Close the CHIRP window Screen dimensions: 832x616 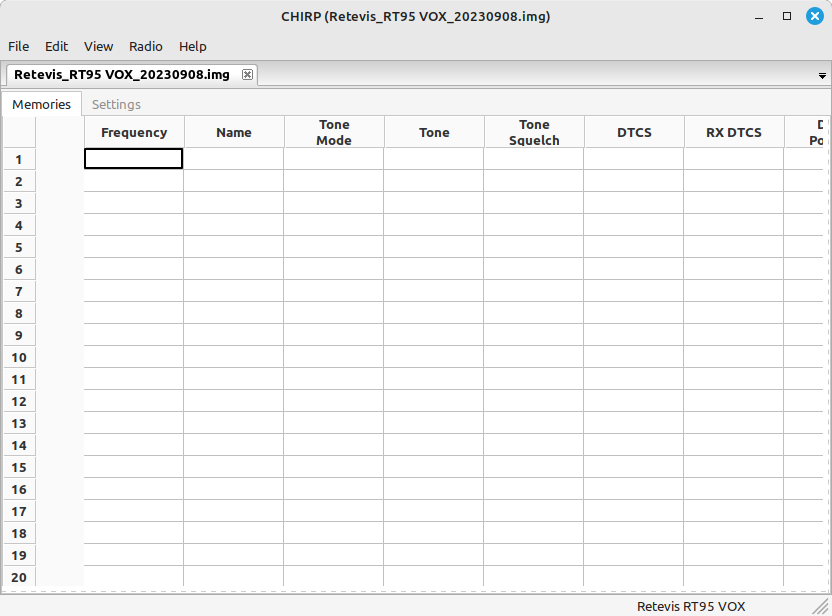coord(814,16)
